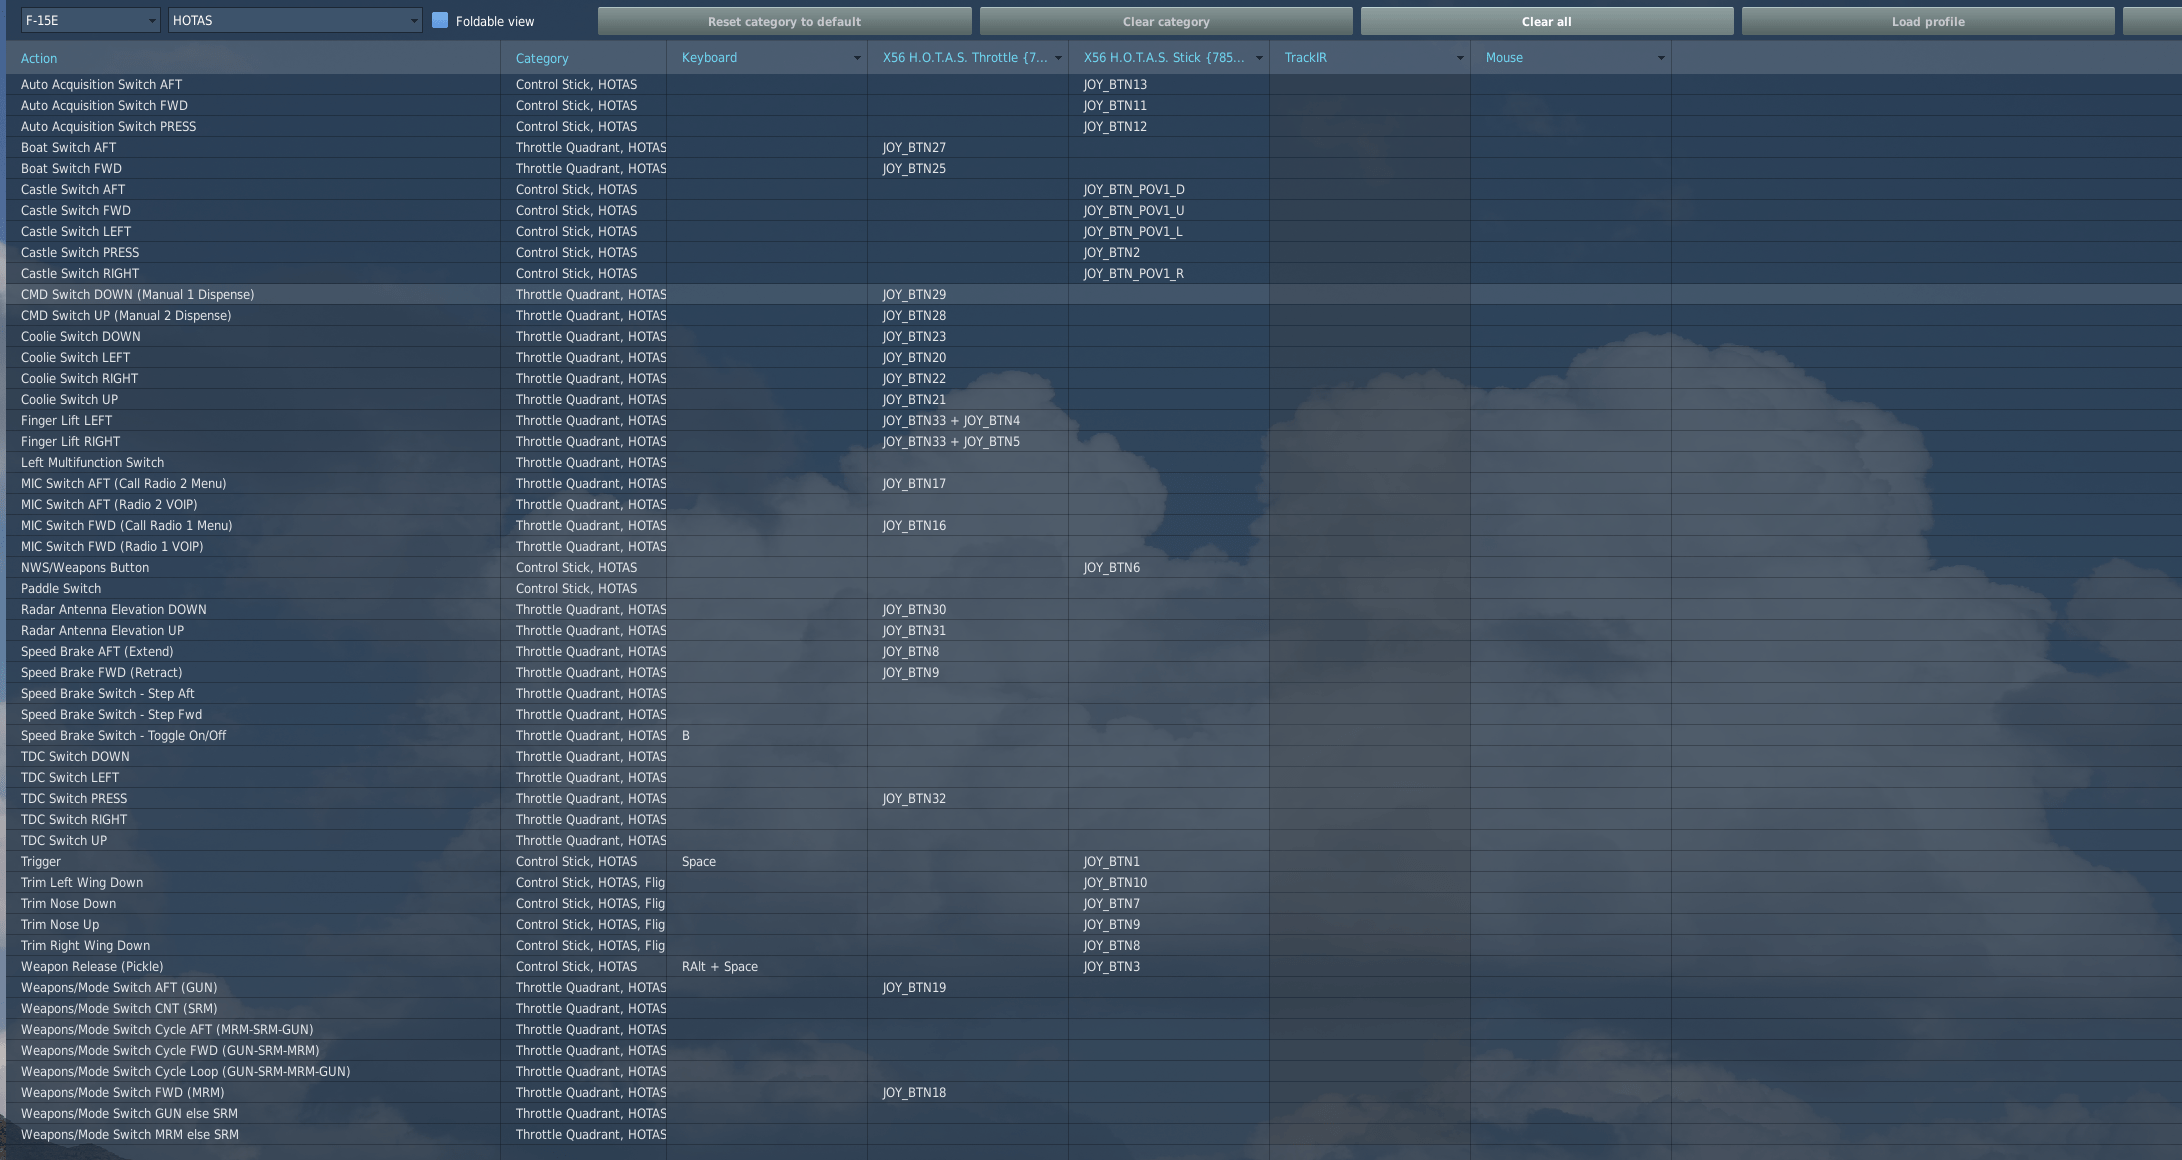Select the Weapon Release keyboard binding cell
Screen dimensions: 2182x1160
720,966
